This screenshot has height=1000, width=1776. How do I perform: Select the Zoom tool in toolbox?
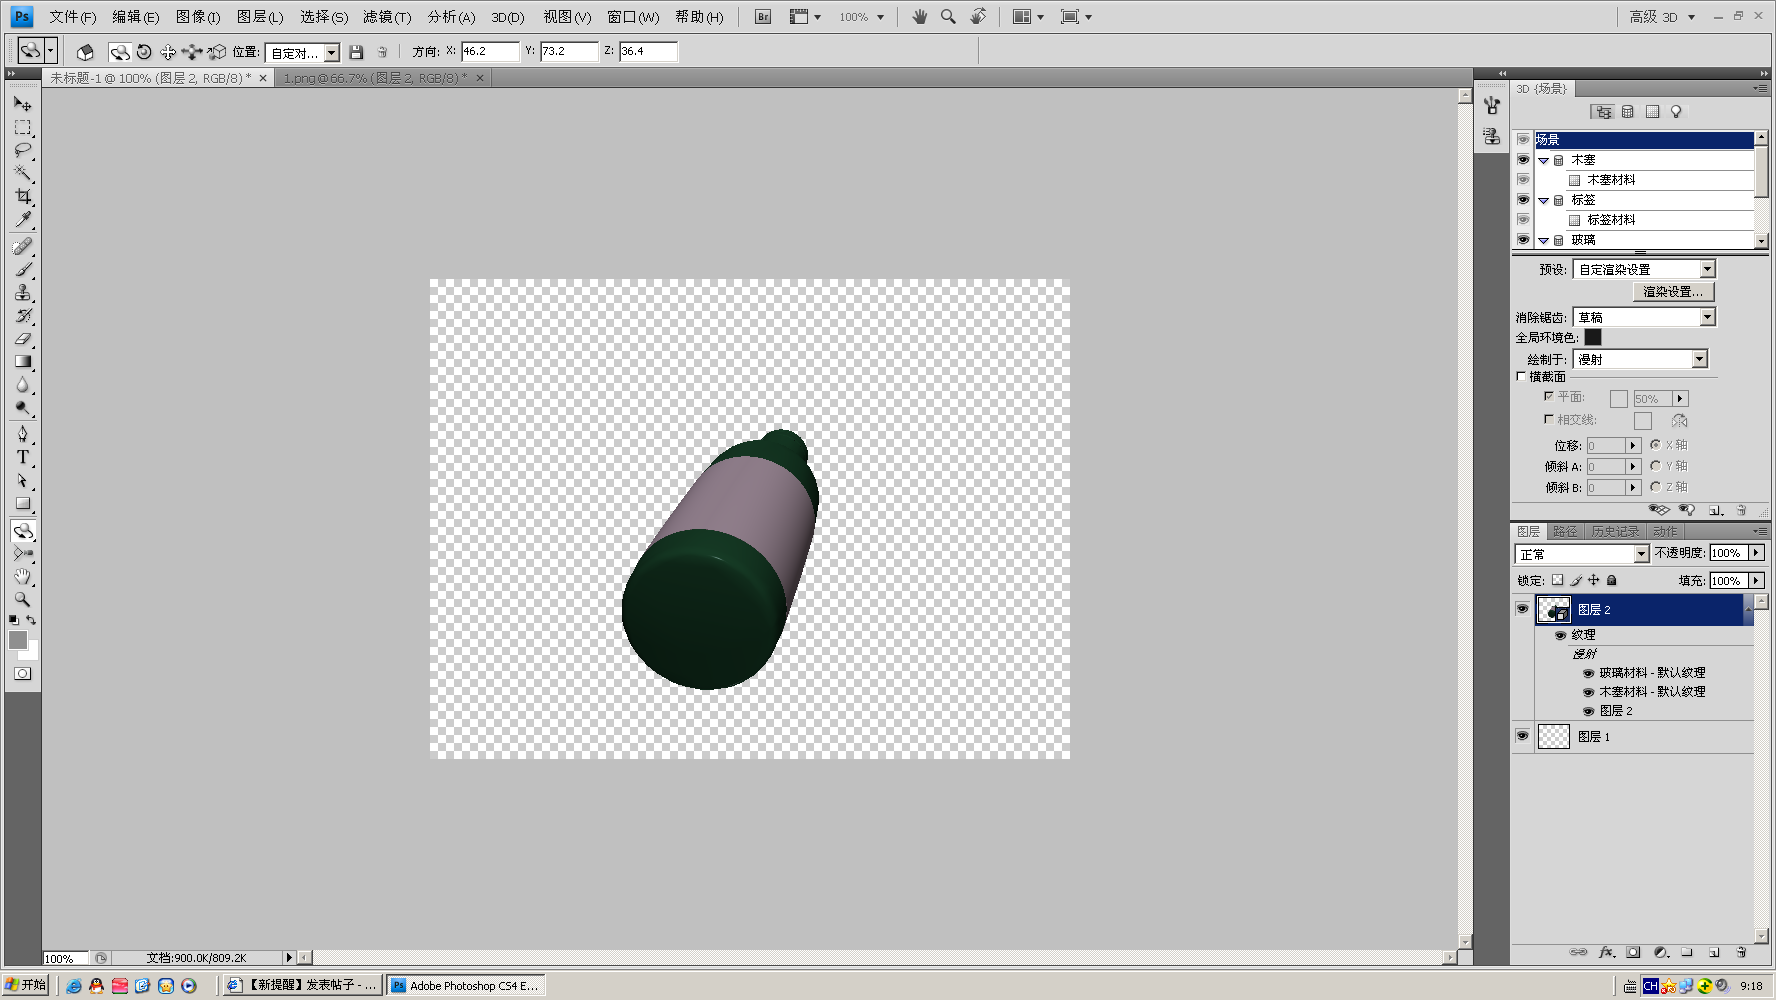(x=22, y=600)
